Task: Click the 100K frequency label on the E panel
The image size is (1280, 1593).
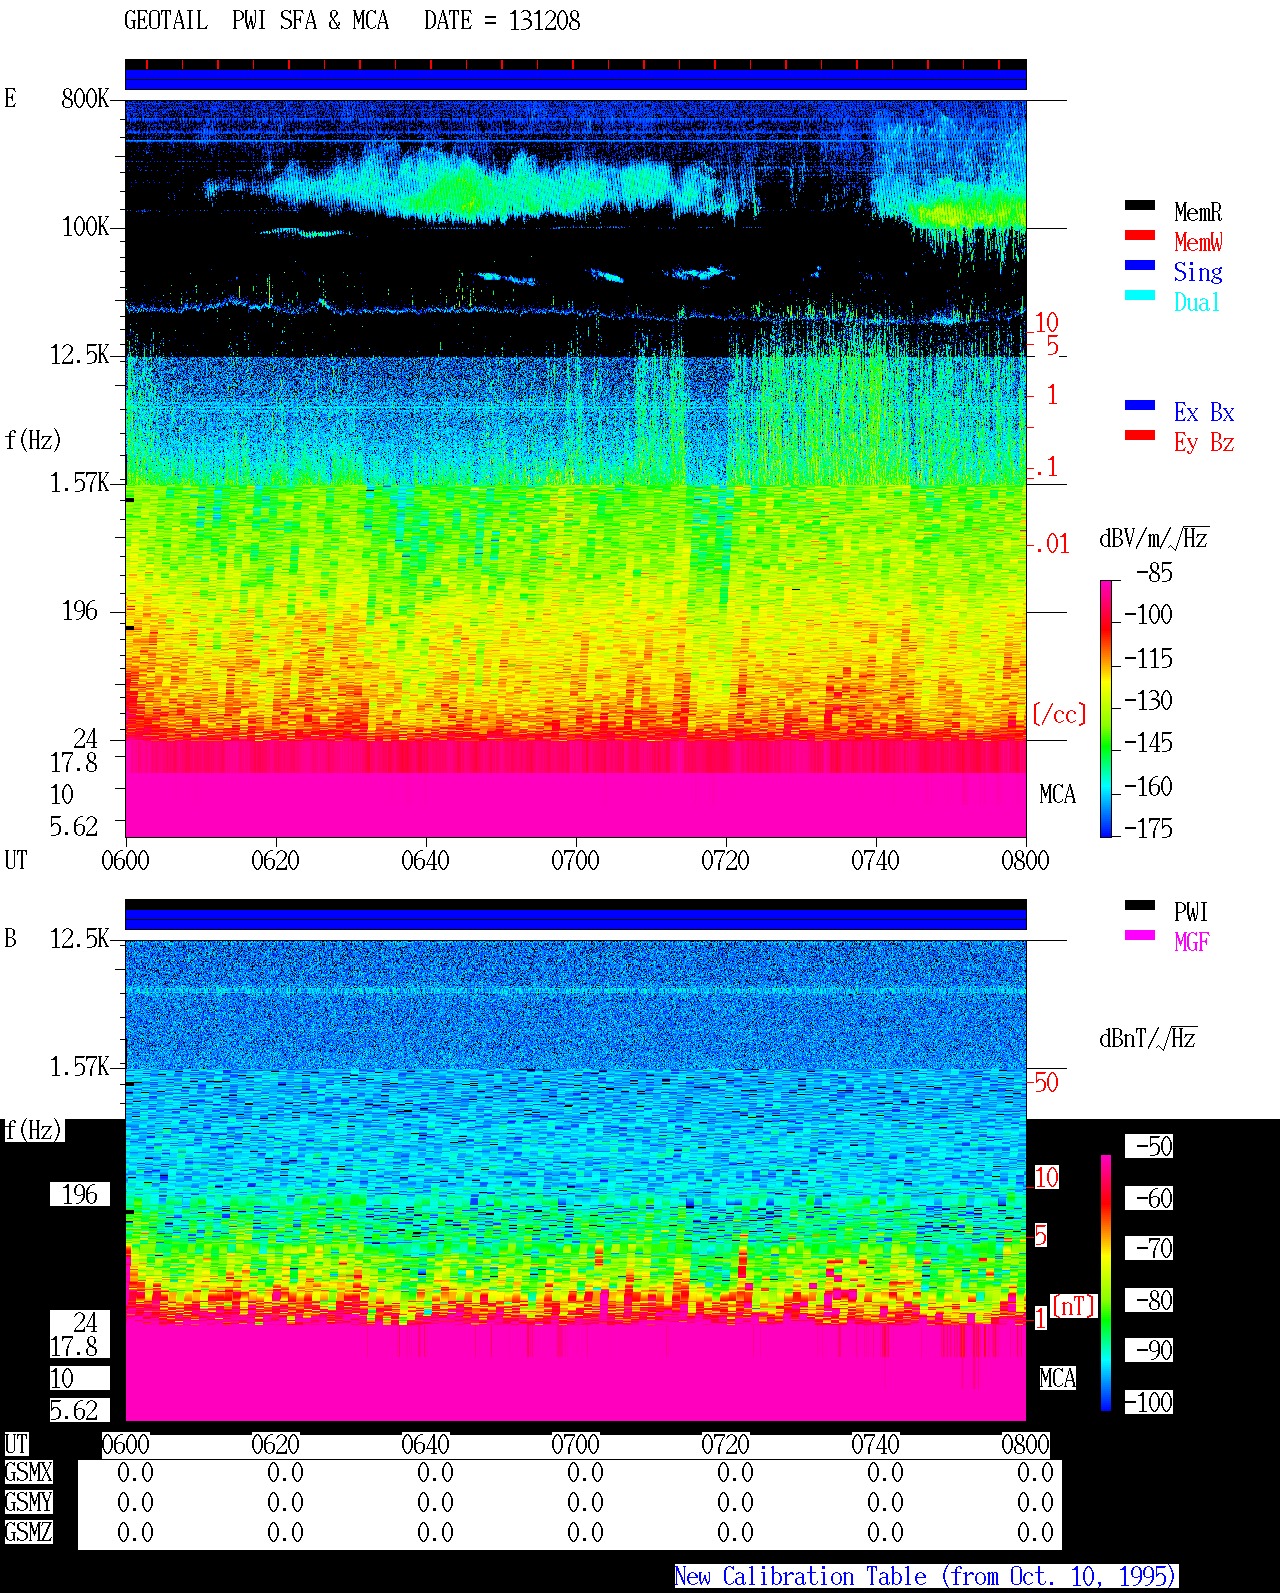Action: tap(86, 227)
